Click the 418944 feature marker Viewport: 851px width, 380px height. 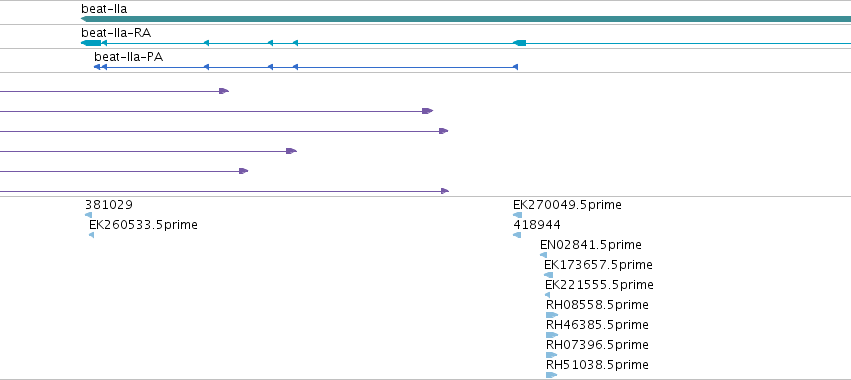(x=517, y=235)
